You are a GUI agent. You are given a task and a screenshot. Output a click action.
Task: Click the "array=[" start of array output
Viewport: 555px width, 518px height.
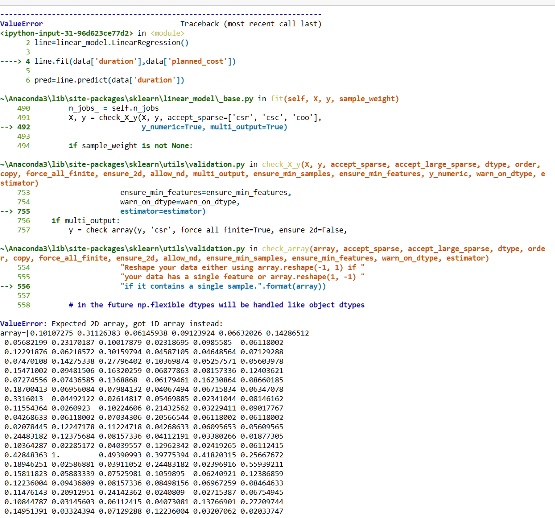point(15,333)
